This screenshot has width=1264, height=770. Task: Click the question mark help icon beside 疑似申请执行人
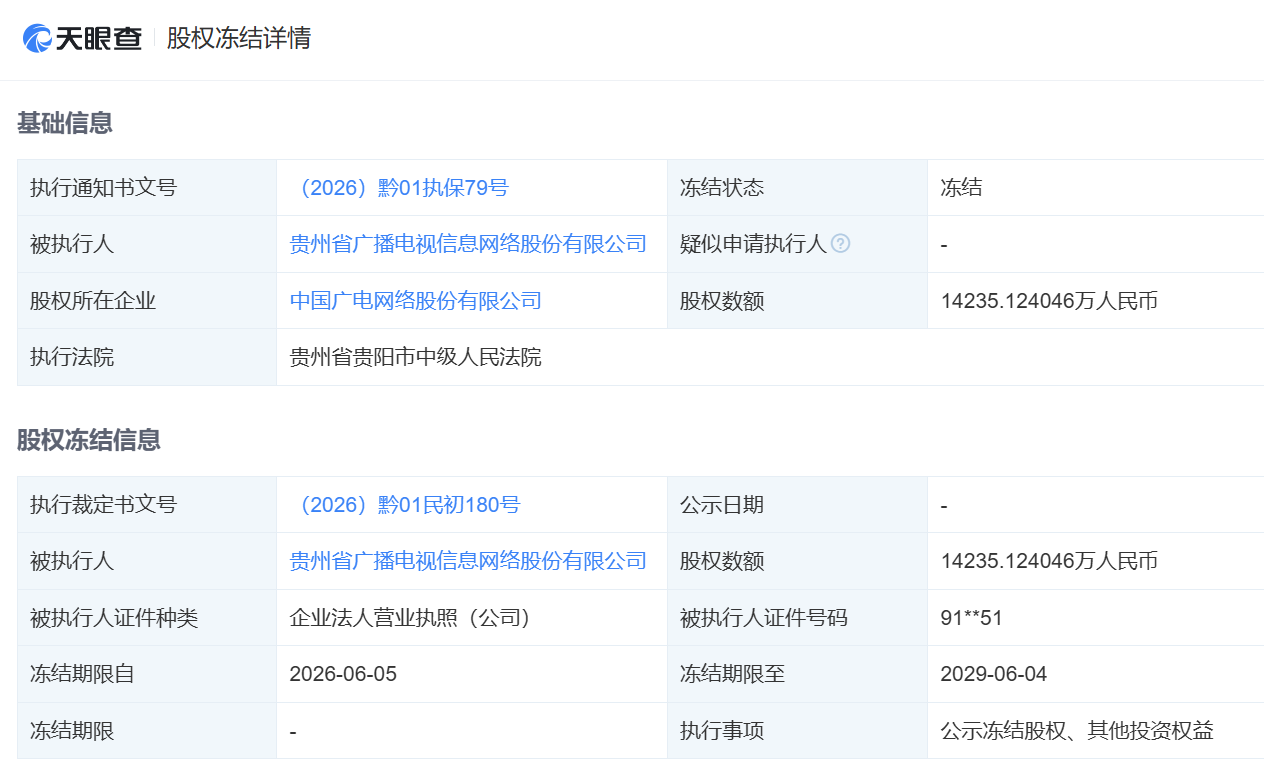coord(841,243)
